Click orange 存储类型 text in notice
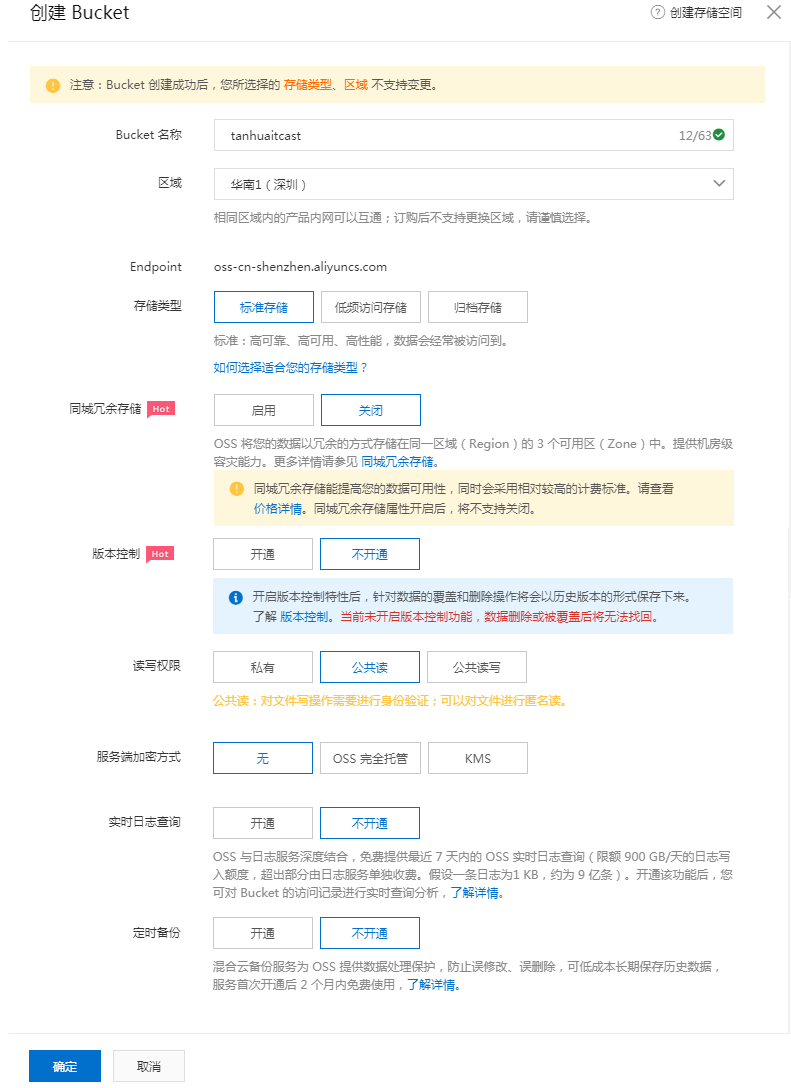The height and width of the screenshot is (1088, 791). (x=308, y=85)
